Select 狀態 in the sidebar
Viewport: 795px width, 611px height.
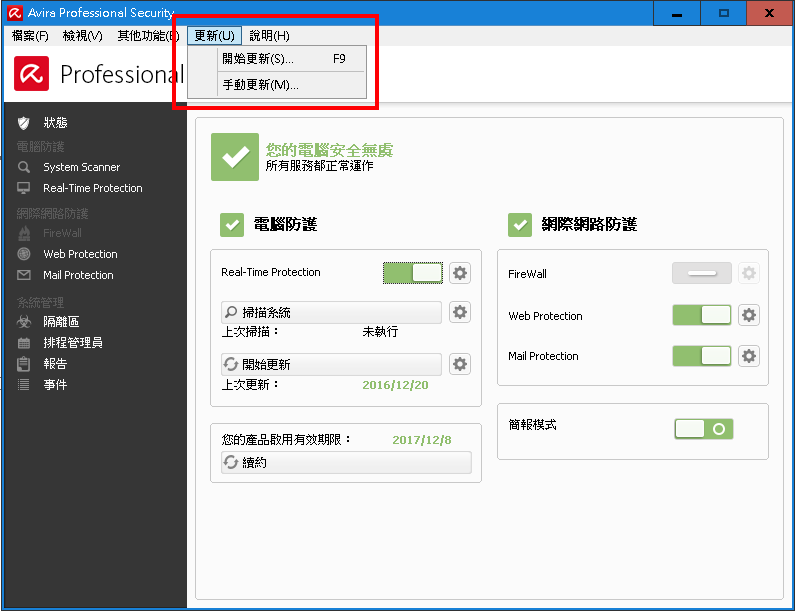point(55,123)
